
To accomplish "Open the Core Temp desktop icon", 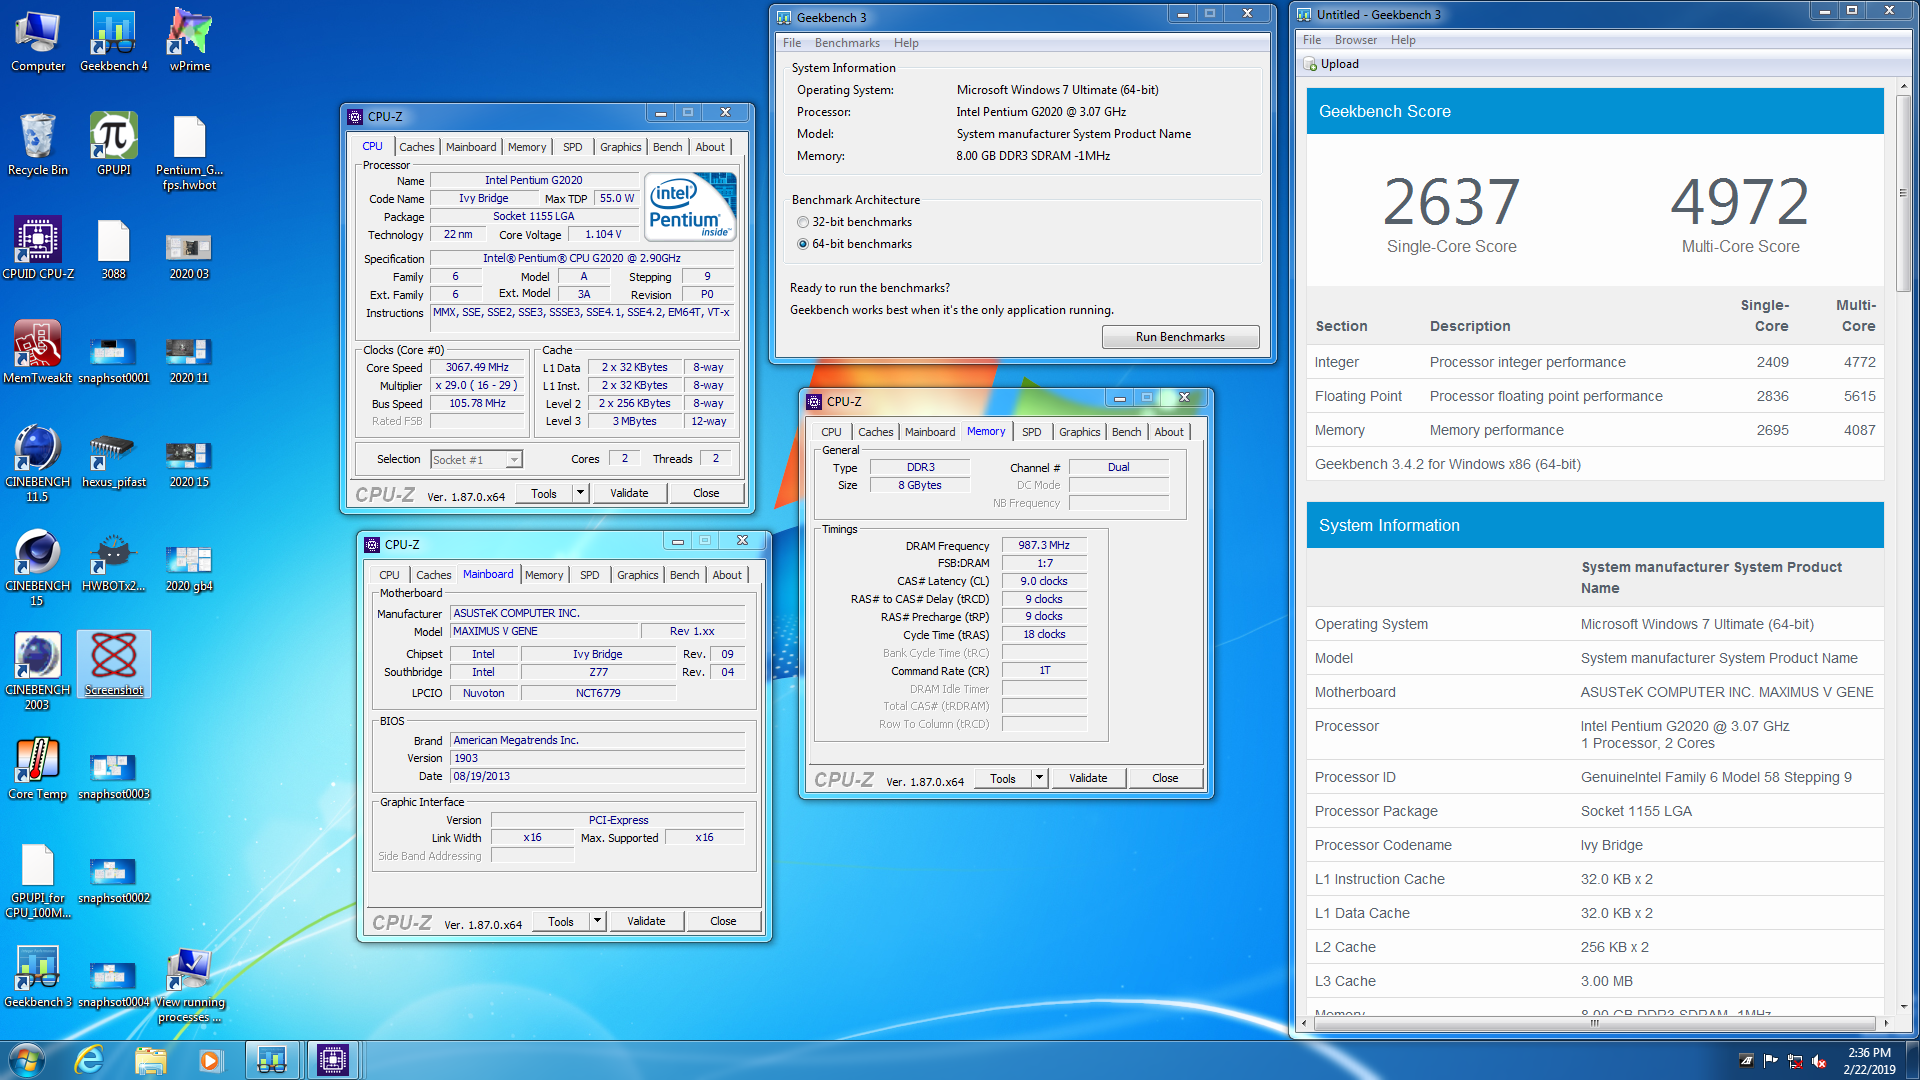I will (38, 768).
